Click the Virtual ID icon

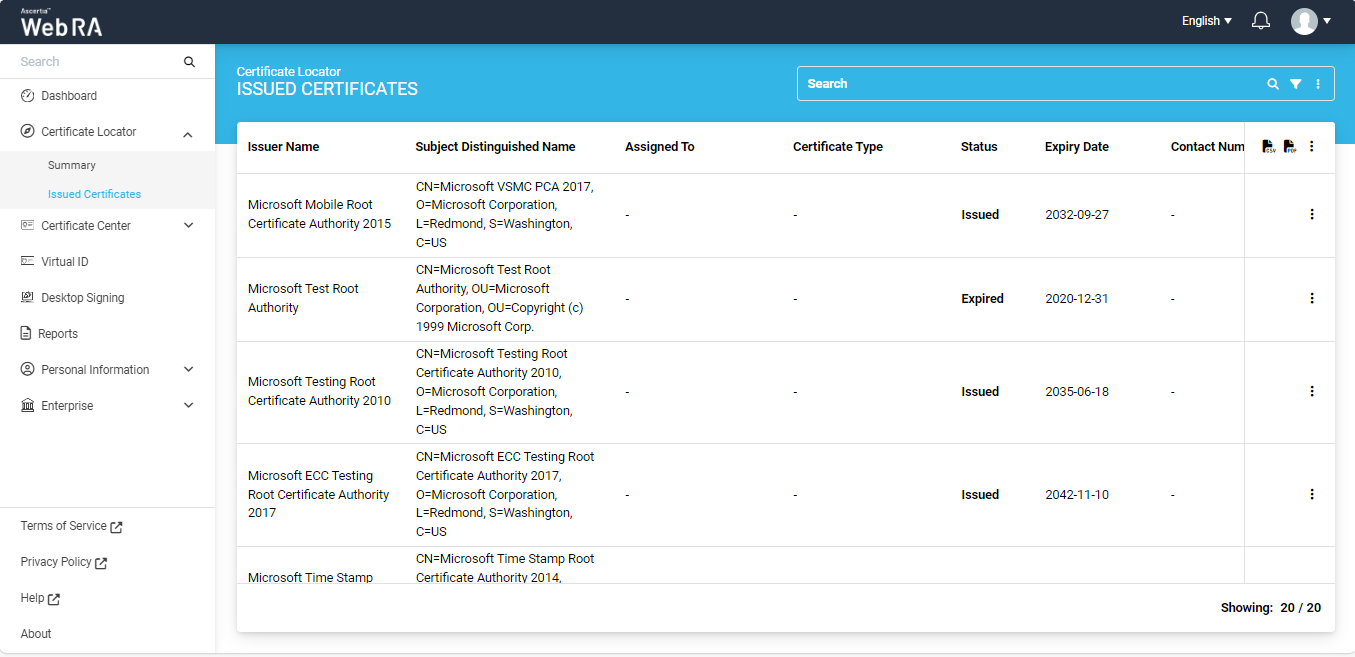click(x=28, y=262)
